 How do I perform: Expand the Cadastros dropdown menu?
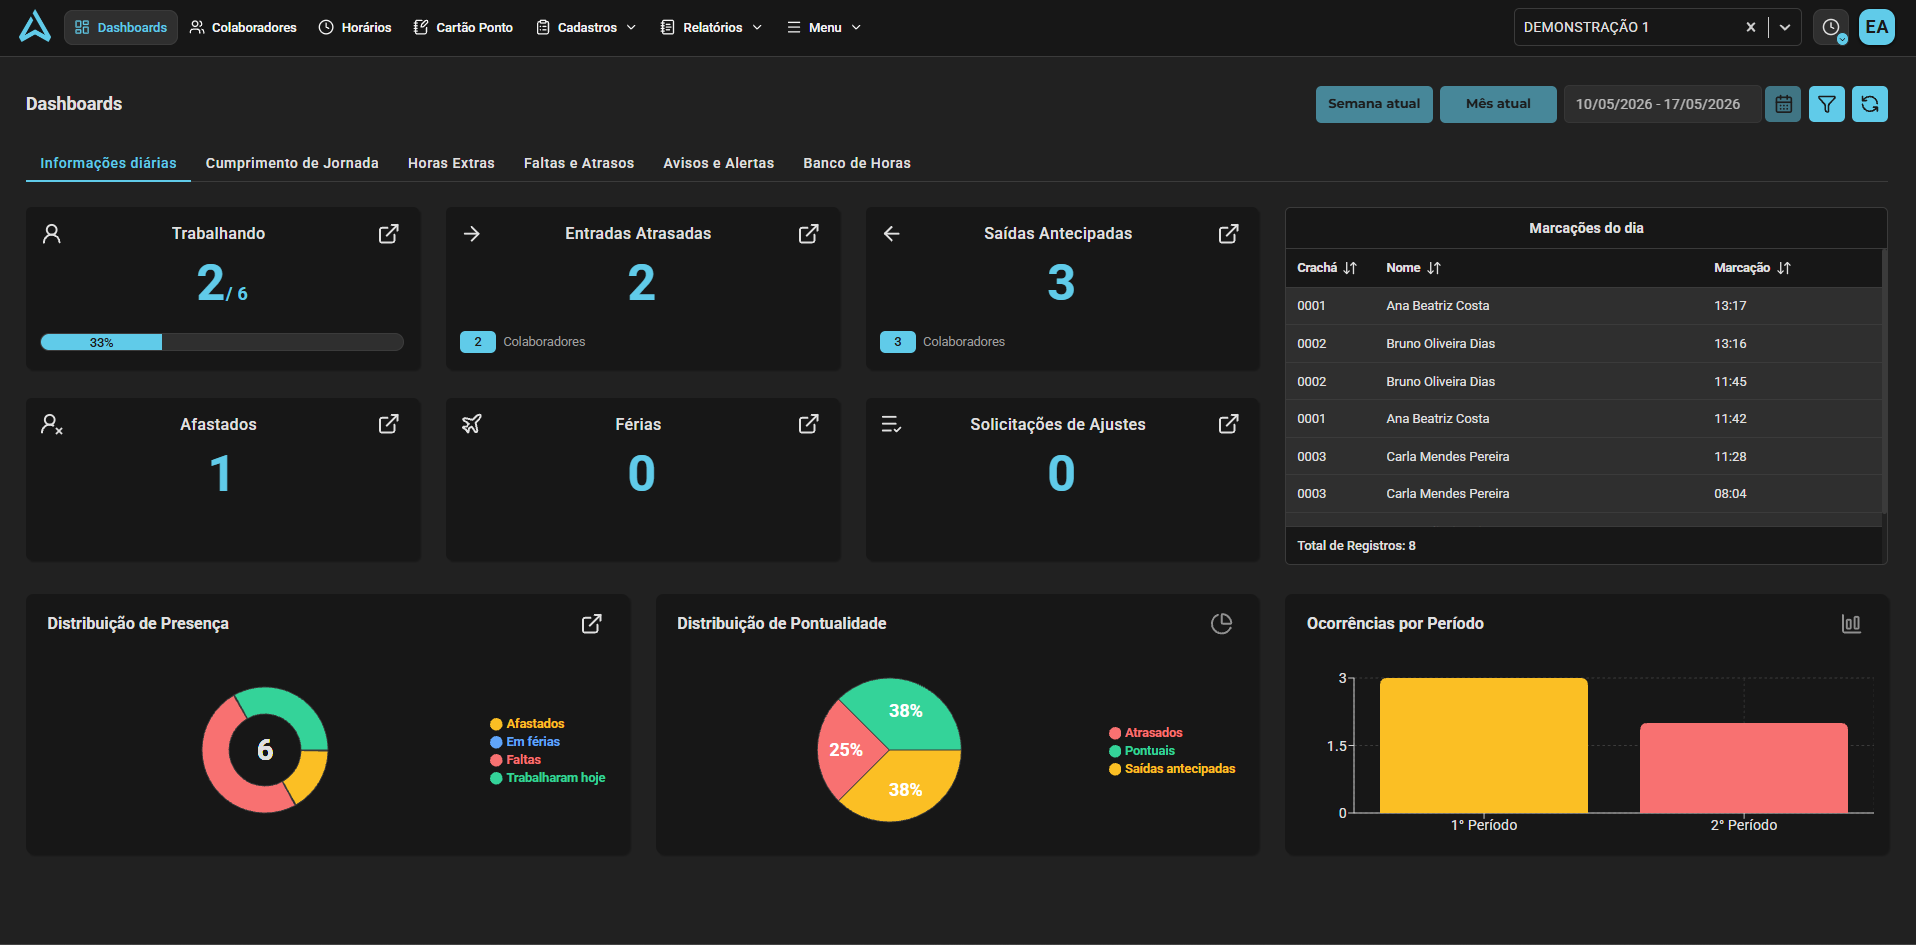click(x=586, y=27)
